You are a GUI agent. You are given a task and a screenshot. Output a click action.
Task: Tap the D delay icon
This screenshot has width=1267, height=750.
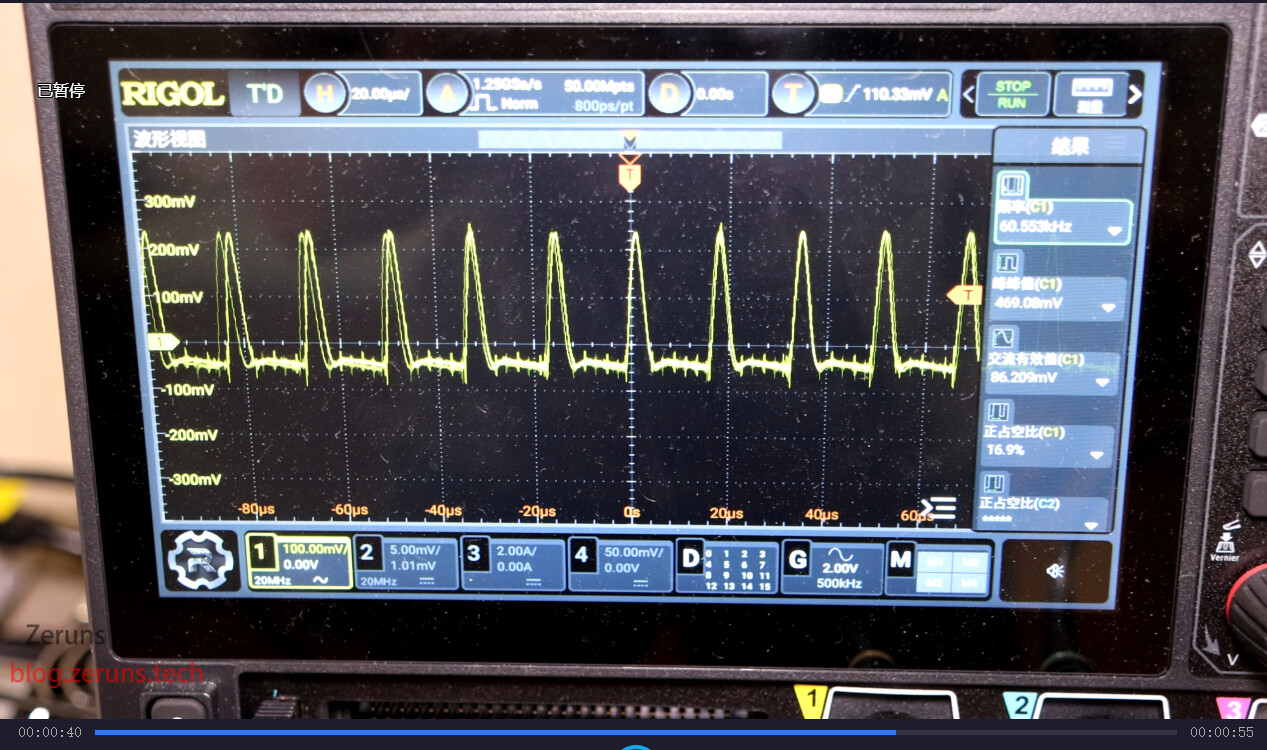click(x=669, y=95)
